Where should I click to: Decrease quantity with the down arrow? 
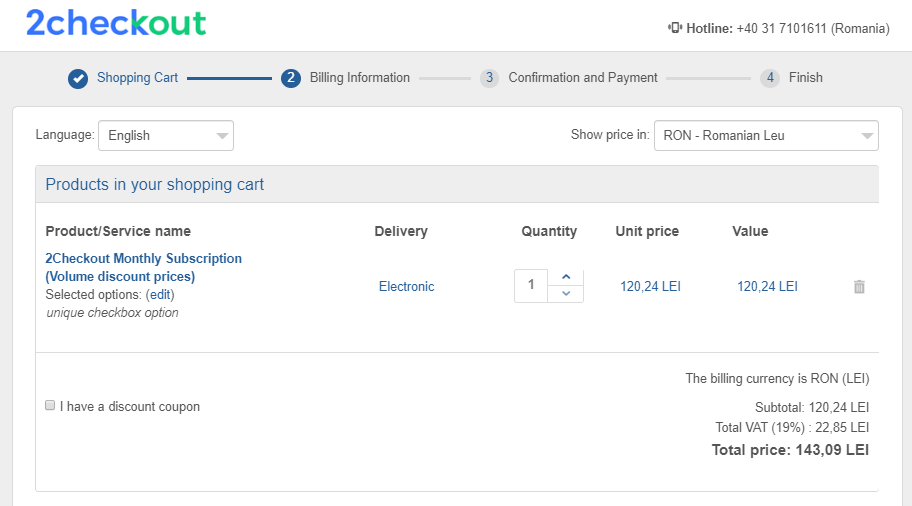tap(566, 294)
